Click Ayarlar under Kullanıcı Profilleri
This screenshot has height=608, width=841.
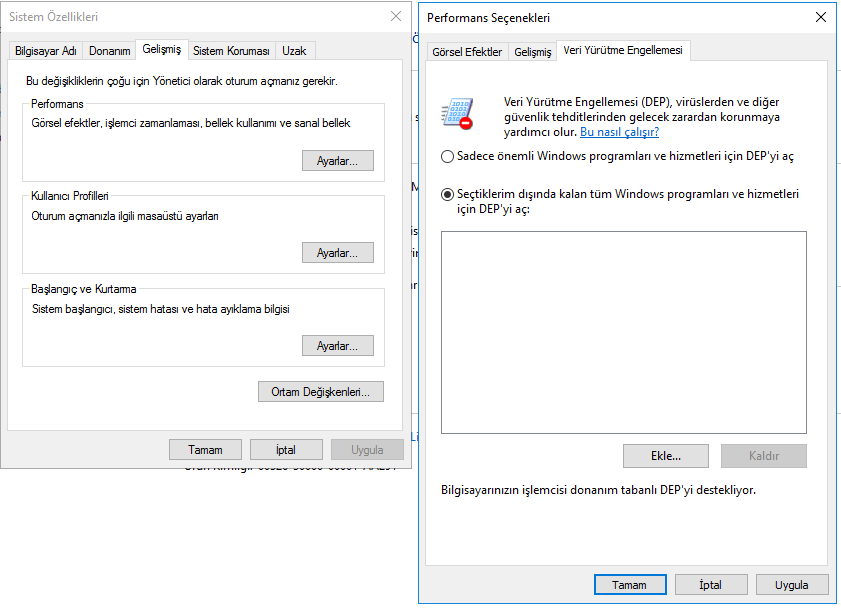coord(338,253)
